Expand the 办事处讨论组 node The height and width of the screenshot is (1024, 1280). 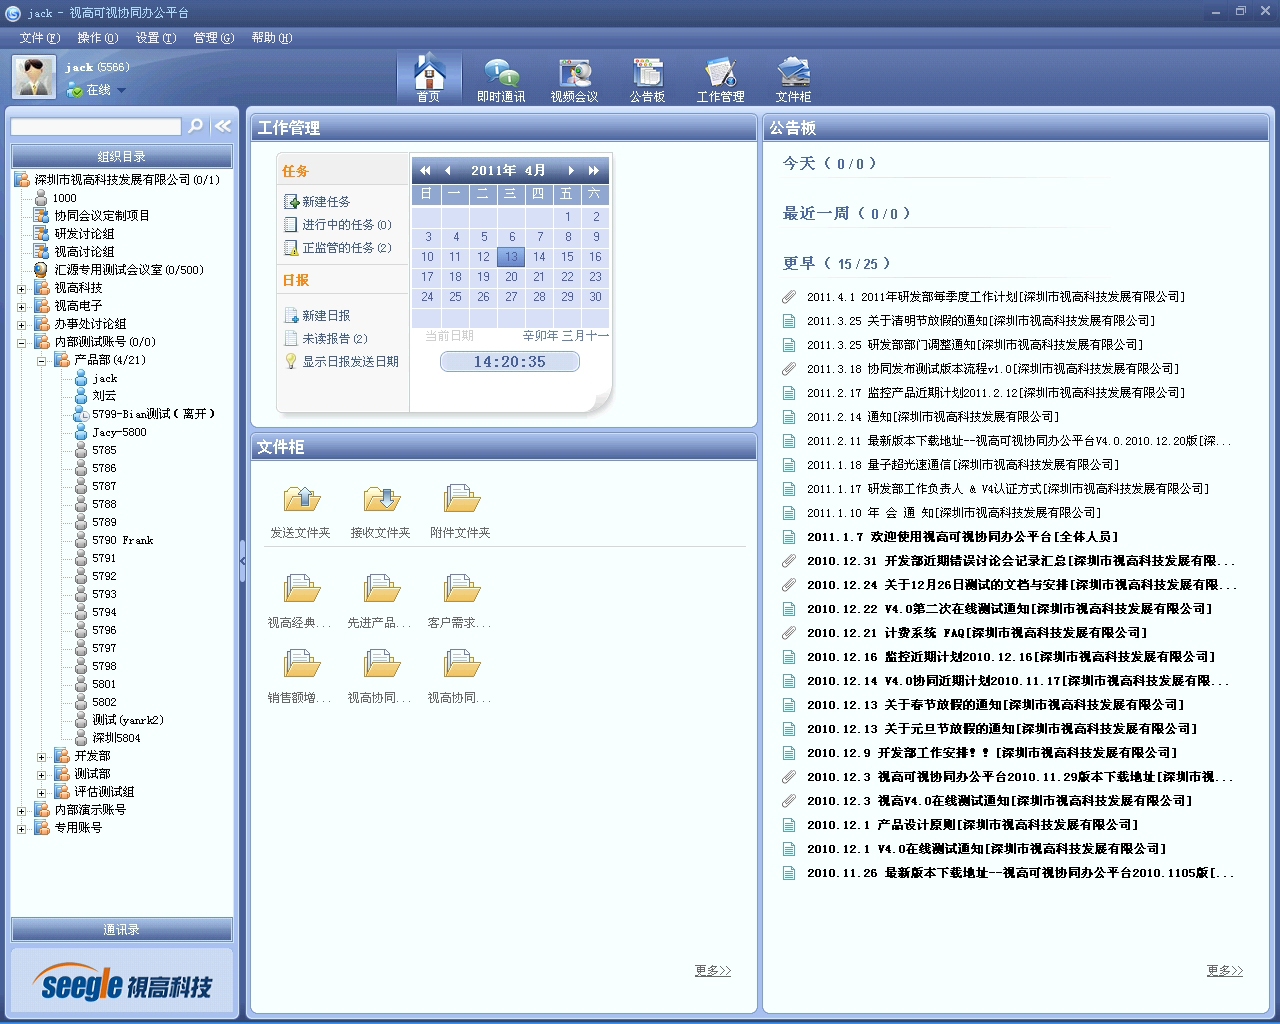pyautogui.click(x=21, y=325)
